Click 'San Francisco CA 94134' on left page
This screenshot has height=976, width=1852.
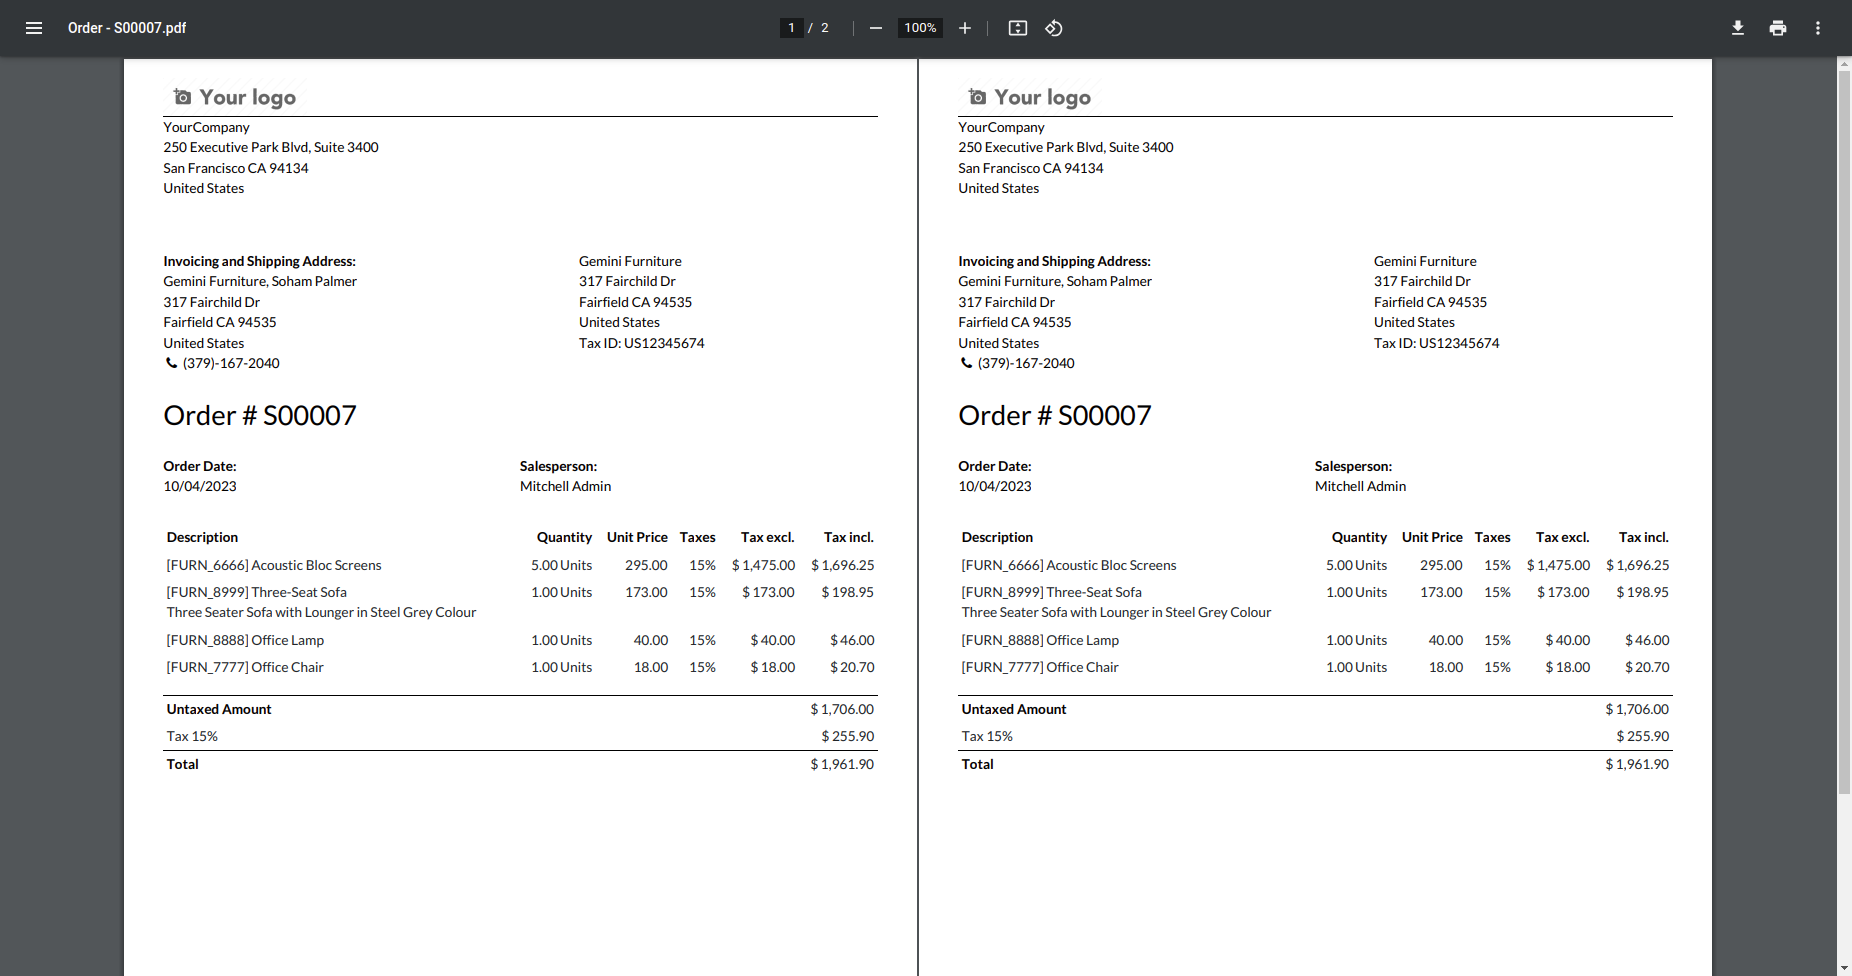(236, 168)
